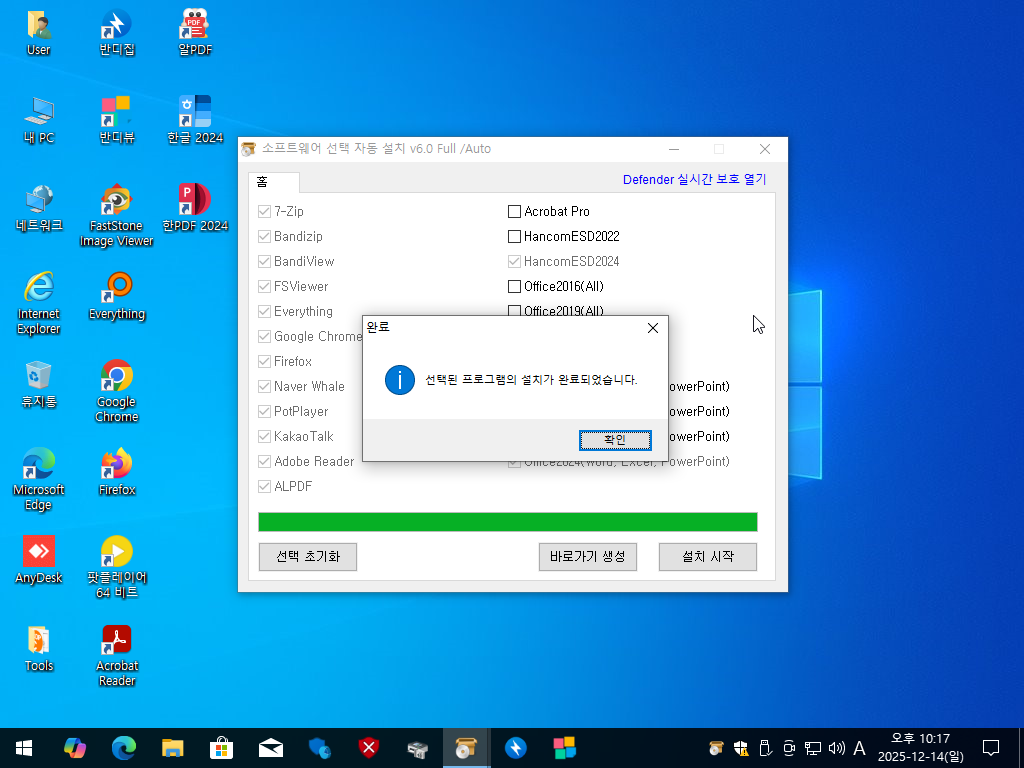
Task: Open the Tools folder desktop icon
Action: [39, 648]
